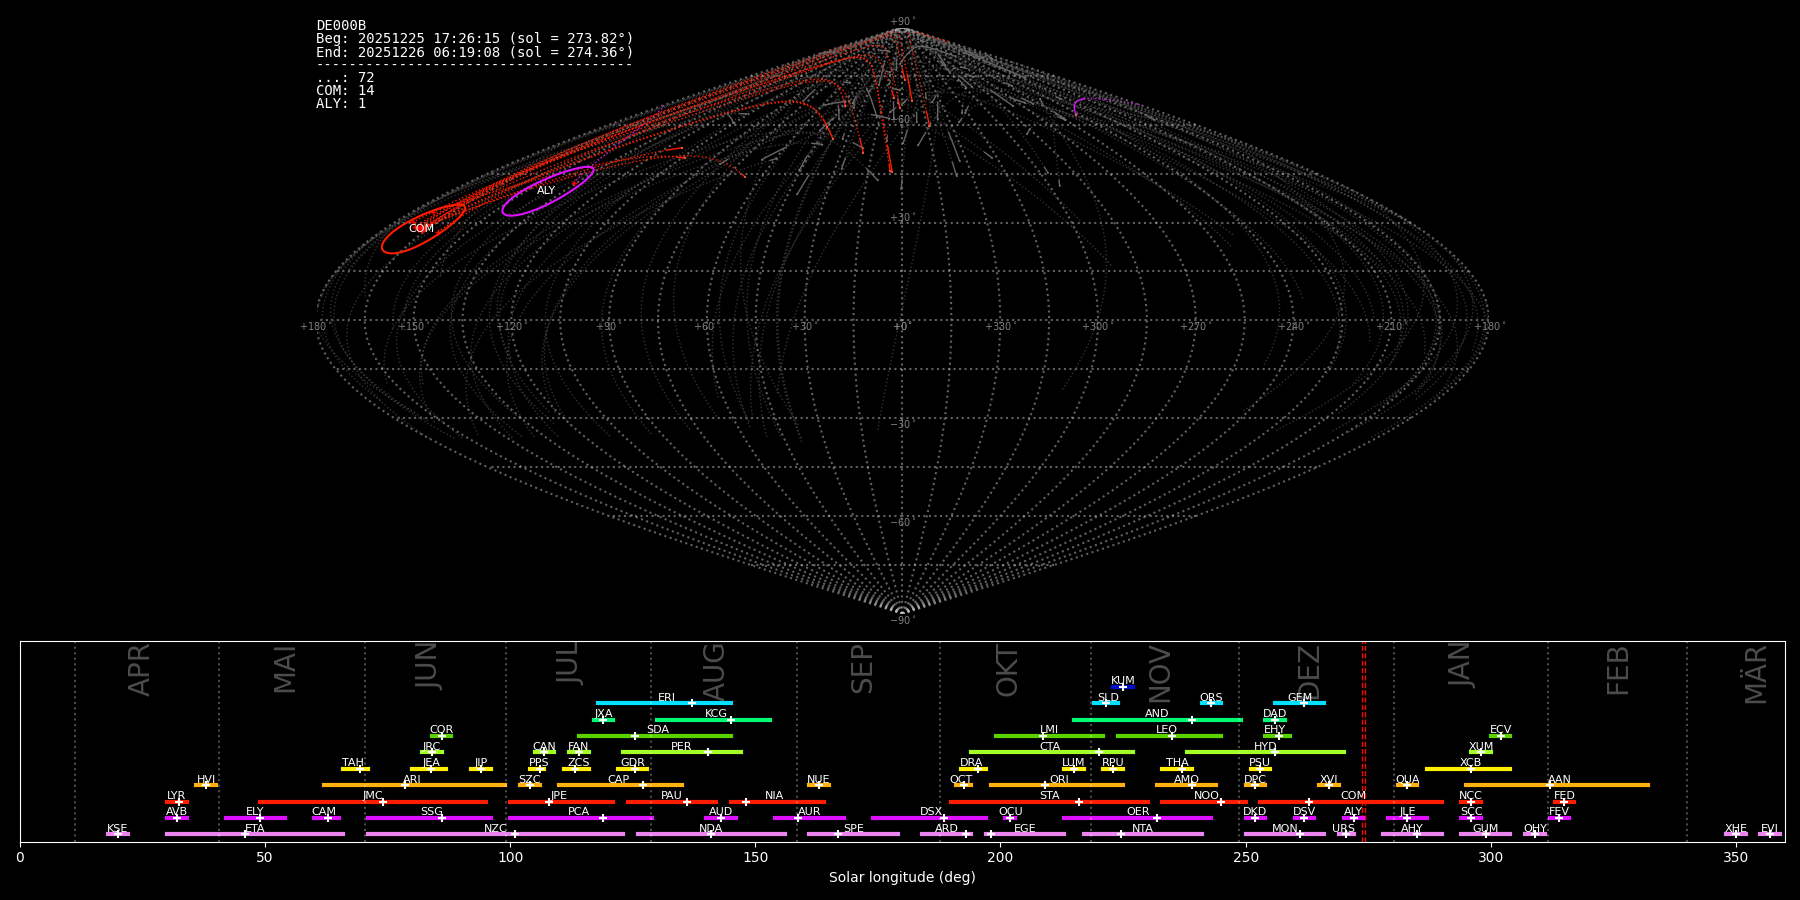Click the AAN orange shower bar
The image size is (1800, 900).
click(1557, 785)
